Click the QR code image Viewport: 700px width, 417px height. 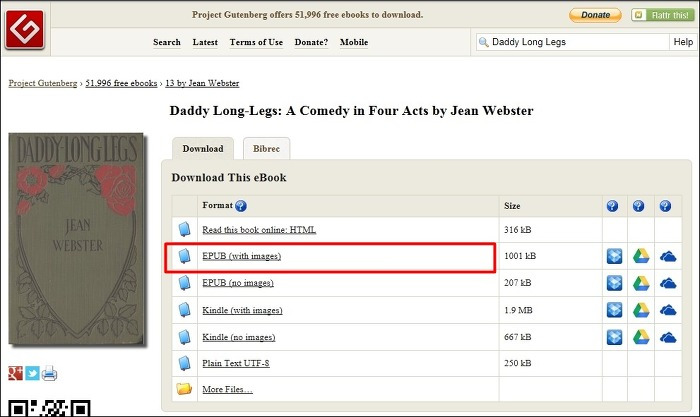50,409
